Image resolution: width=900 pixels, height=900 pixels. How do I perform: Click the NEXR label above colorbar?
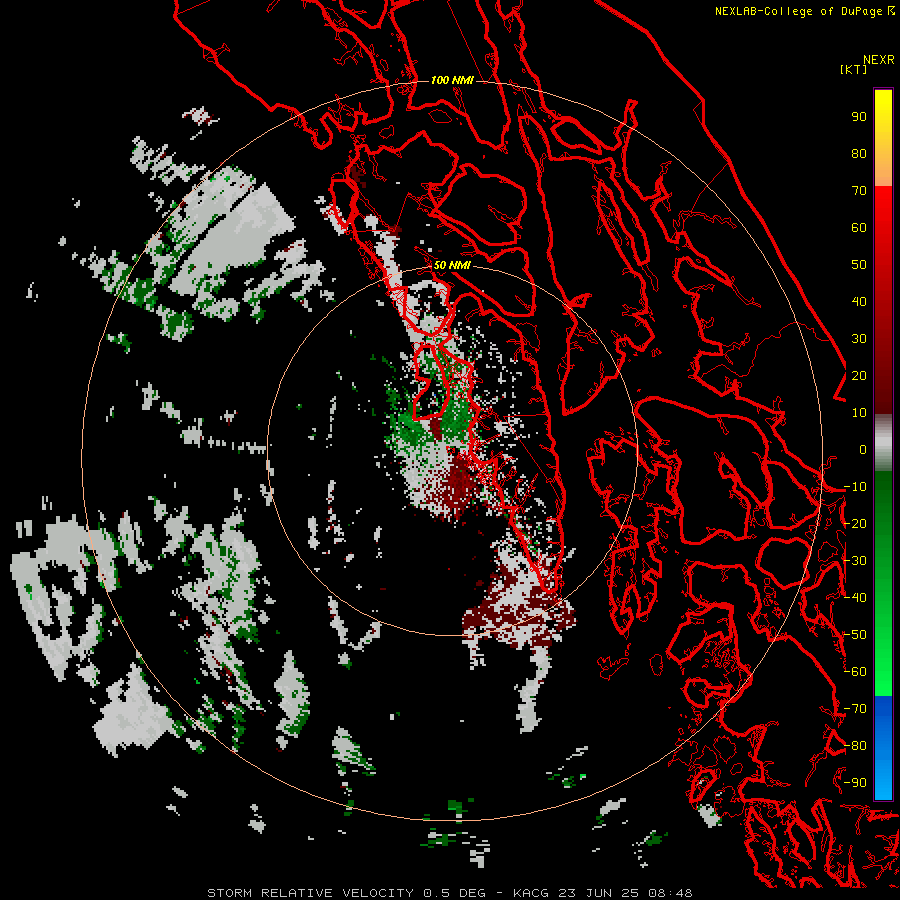(879, 60)
